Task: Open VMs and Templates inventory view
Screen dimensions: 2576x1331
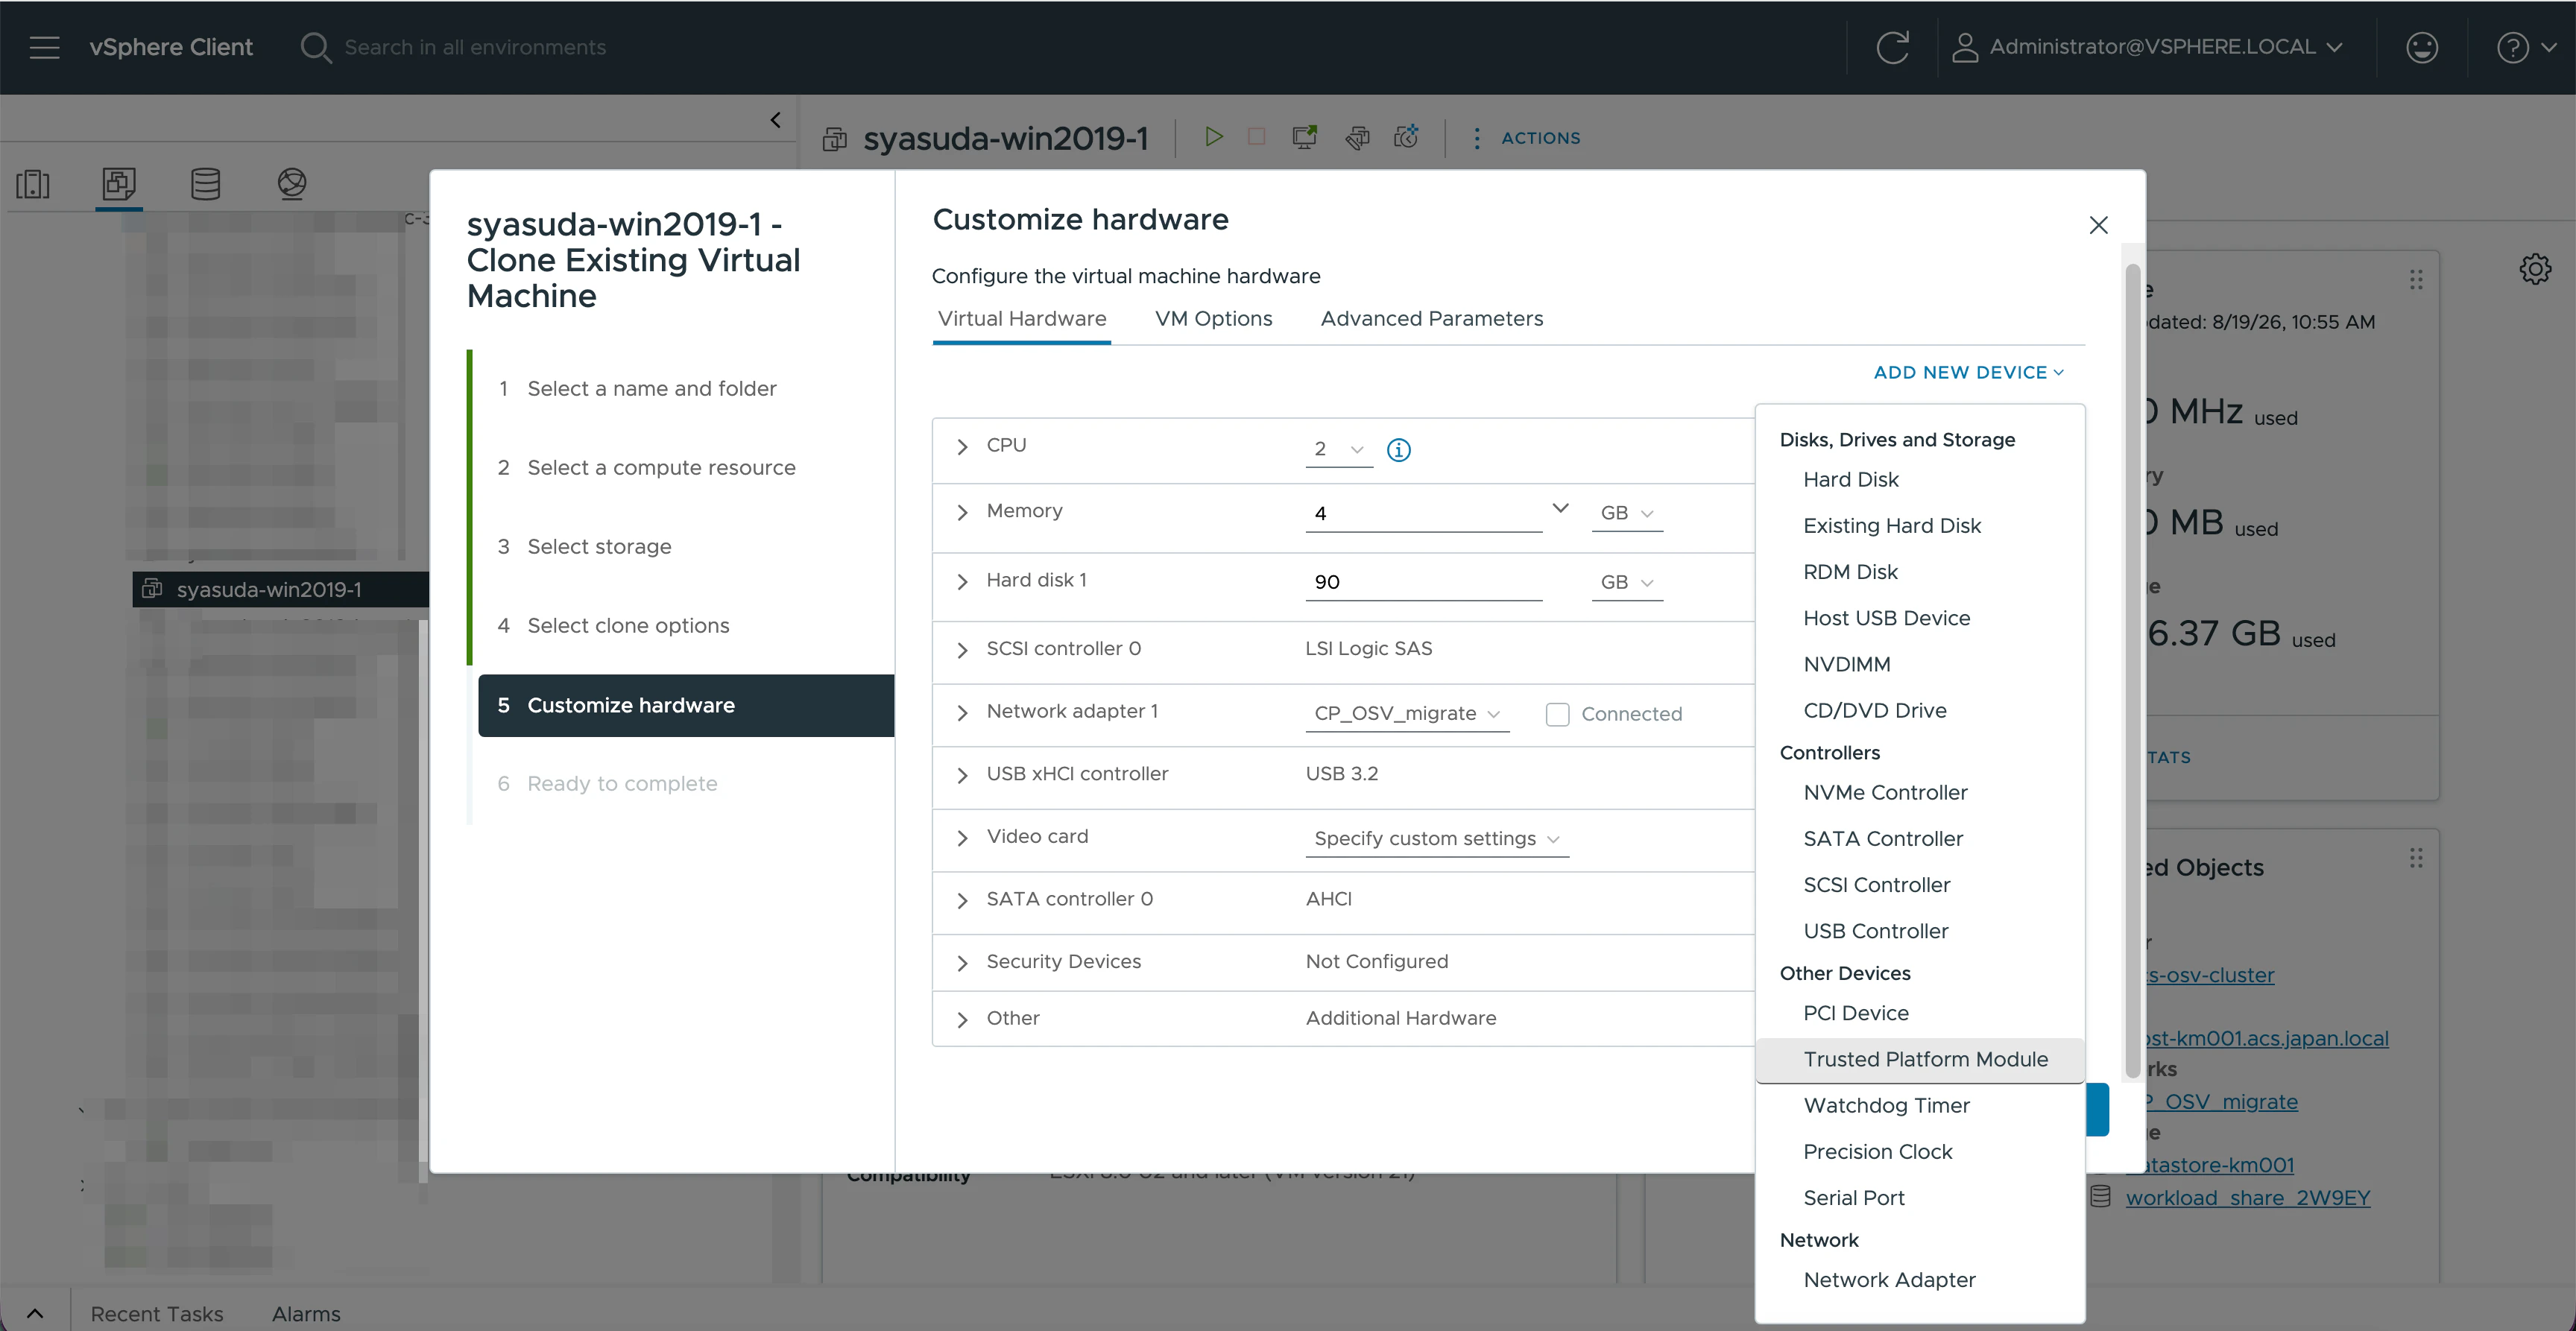Action: tap(119, 184)
